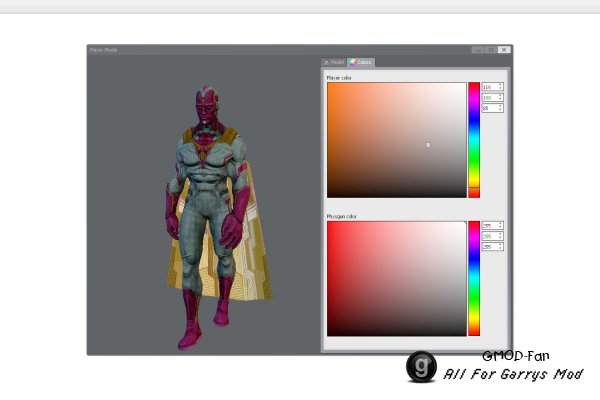
Task: Click the color wheel icon on Colors tab
Action: click(x=352, y=62)
